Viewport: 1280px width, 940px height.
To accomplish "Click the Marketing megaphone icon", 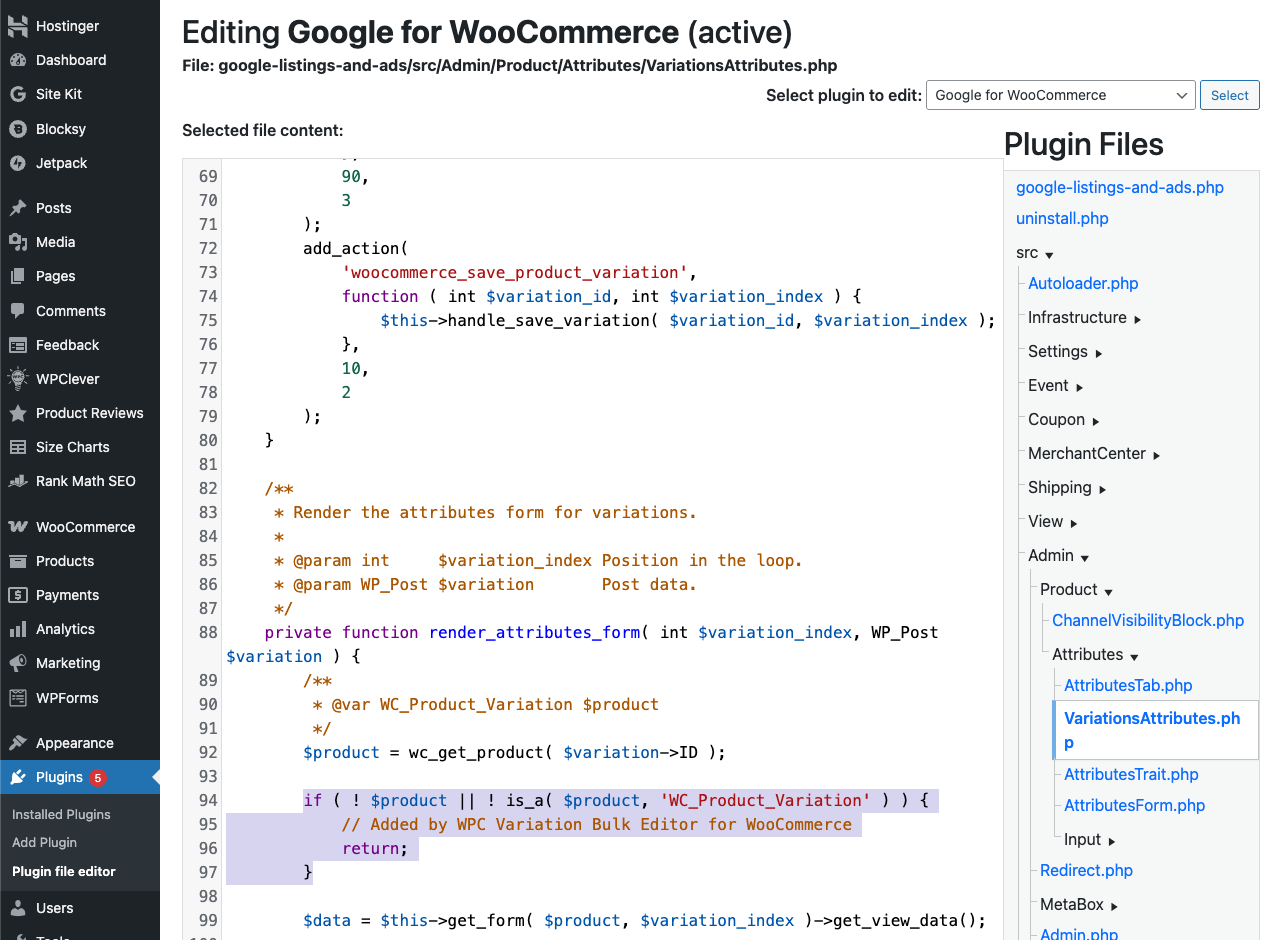I will [17, 663].
